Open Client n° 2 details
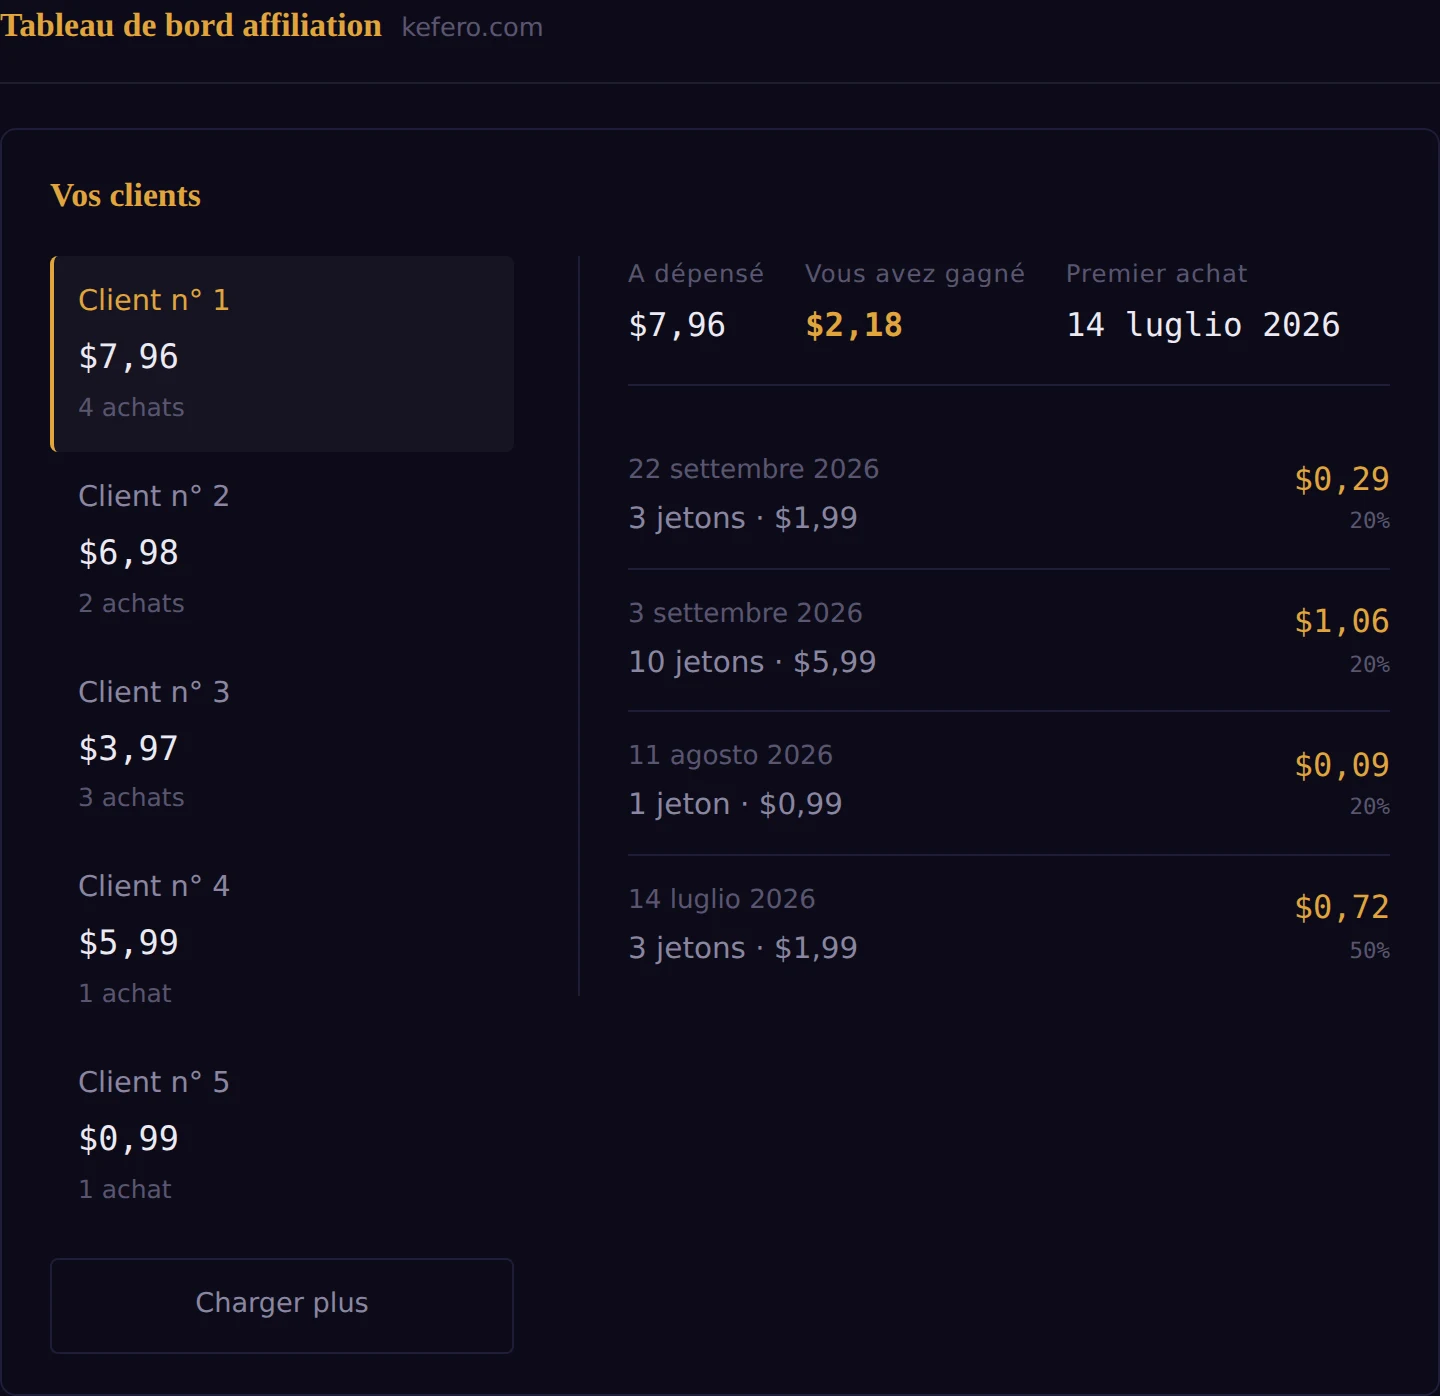The width and height of the screenshot is (1440, 1396). [283, 550]
